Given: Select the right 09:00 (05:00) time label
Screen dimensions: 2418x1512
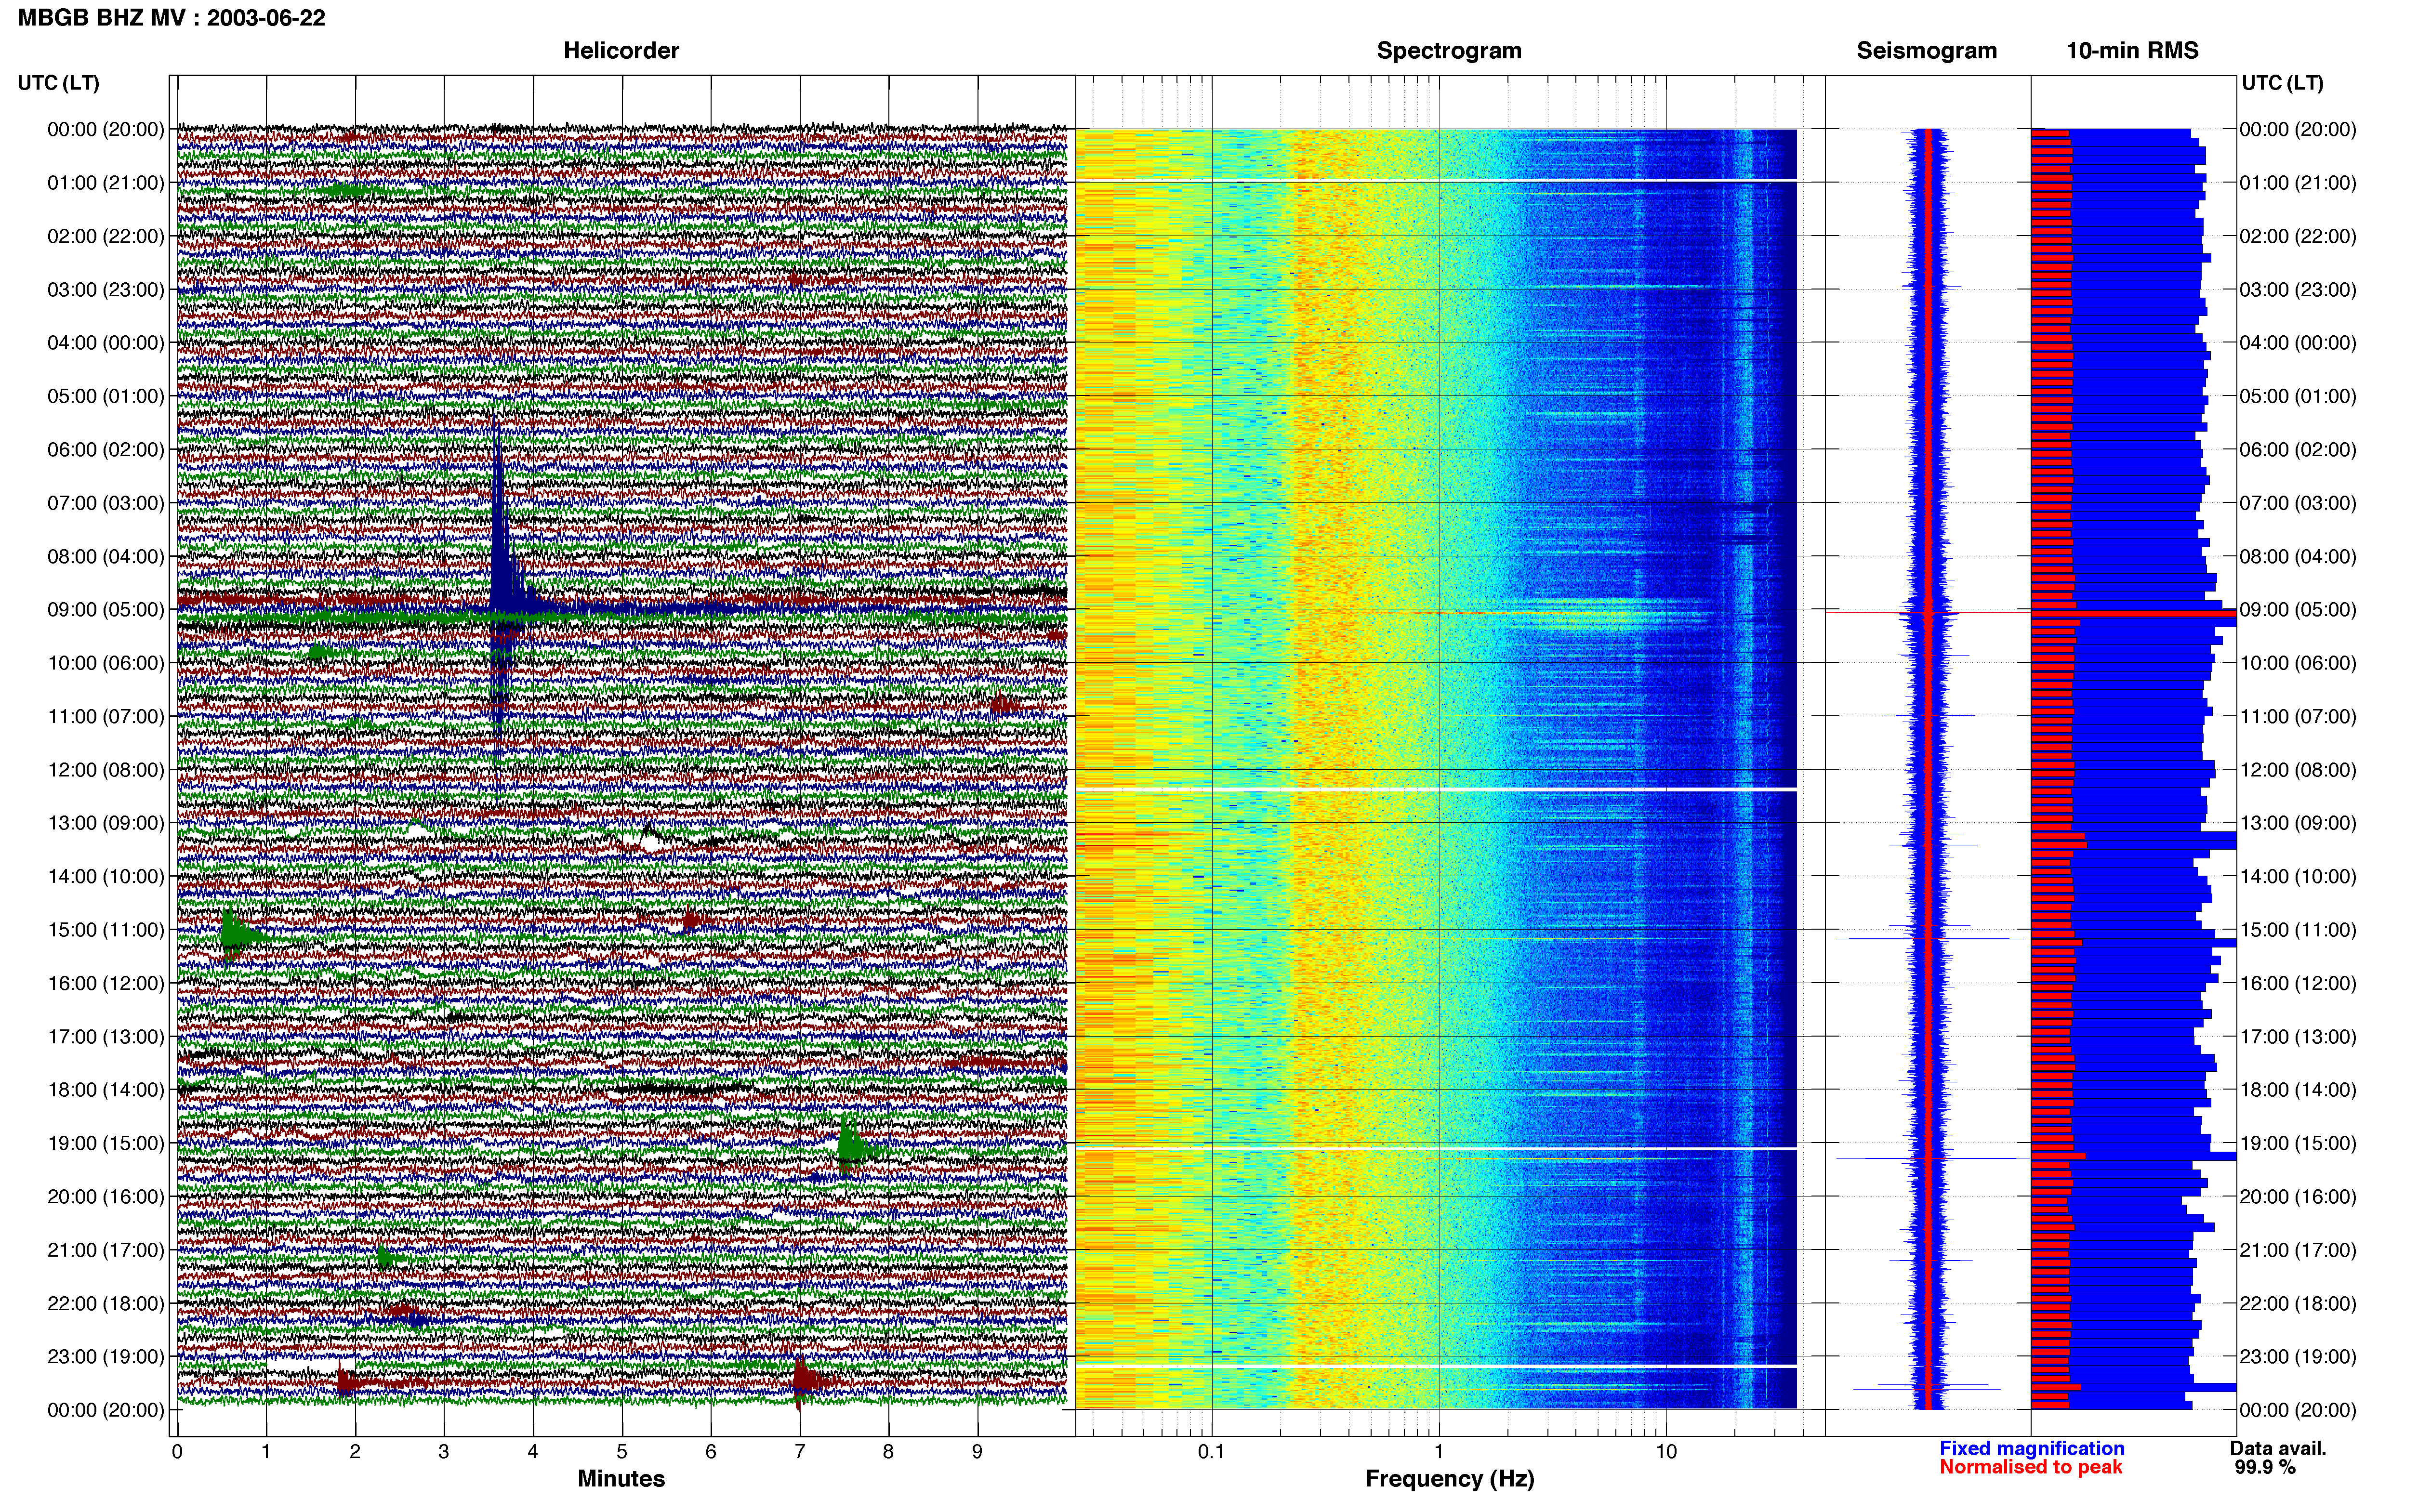Looking at the screenshot, I should pyautogui.click(x=2298, y=609).
